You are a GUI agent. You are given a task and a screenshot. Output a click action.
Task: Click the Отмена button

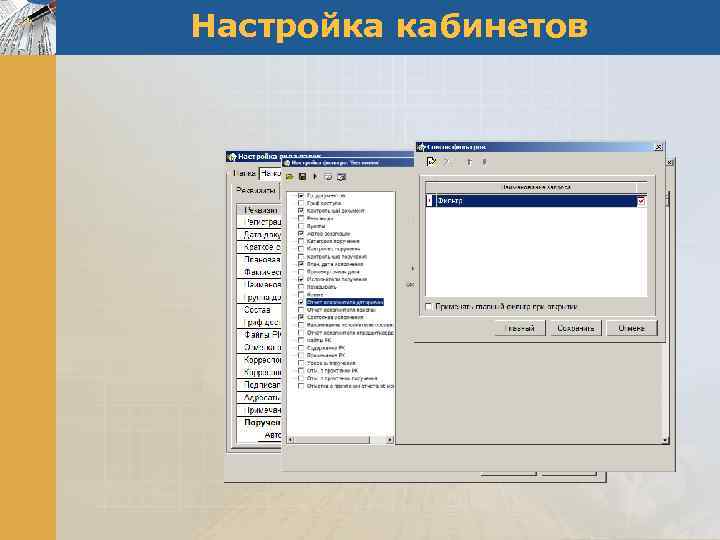[632, 328]
